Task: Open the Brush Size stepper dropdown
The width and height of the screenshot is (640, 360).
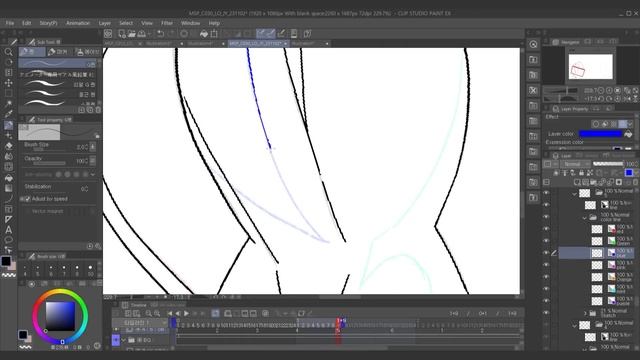Action: (93, 147)
